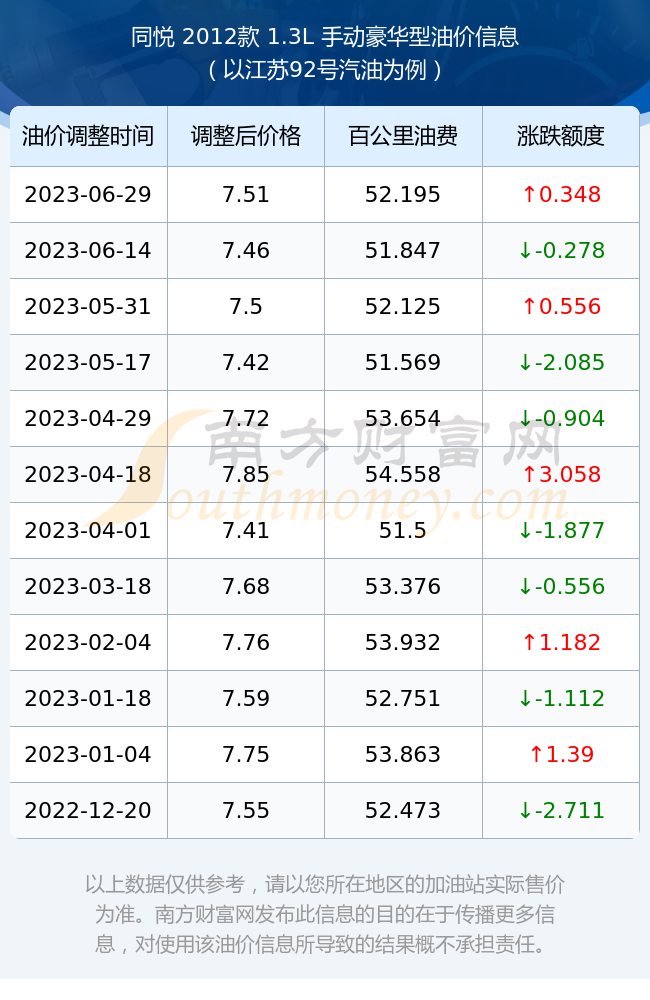Select the date cell 2023-06-29
650x1000 pixels.
(x=88, y=195)
